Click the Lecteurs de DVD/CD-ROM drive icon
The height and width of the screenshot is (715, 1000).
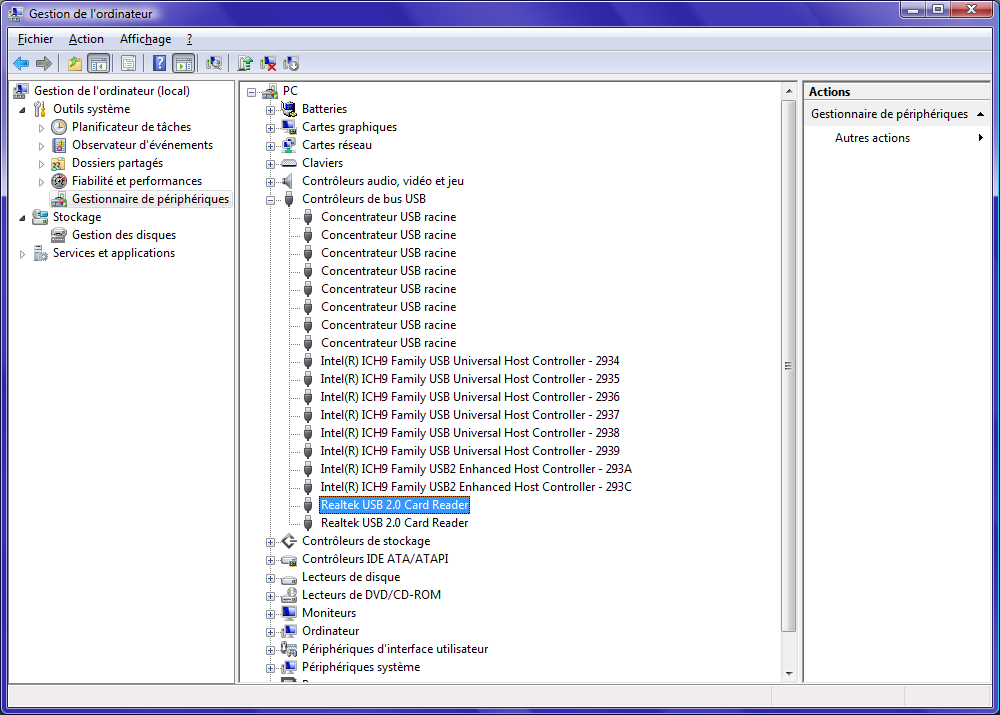(289, 594)
